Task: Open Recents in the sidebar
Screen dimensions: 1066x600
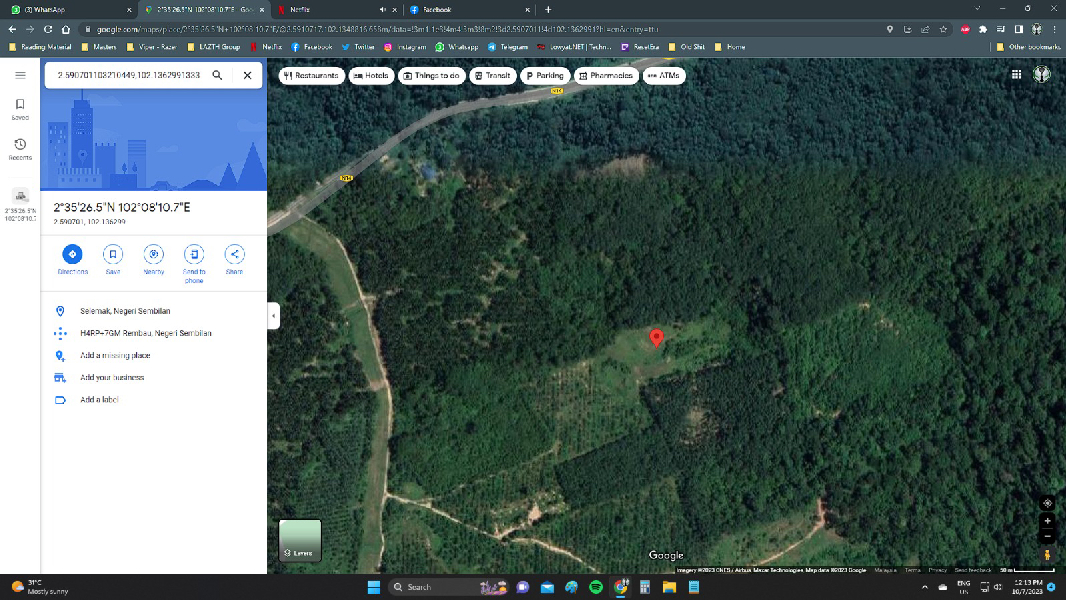Action: [x=20, y=149]
